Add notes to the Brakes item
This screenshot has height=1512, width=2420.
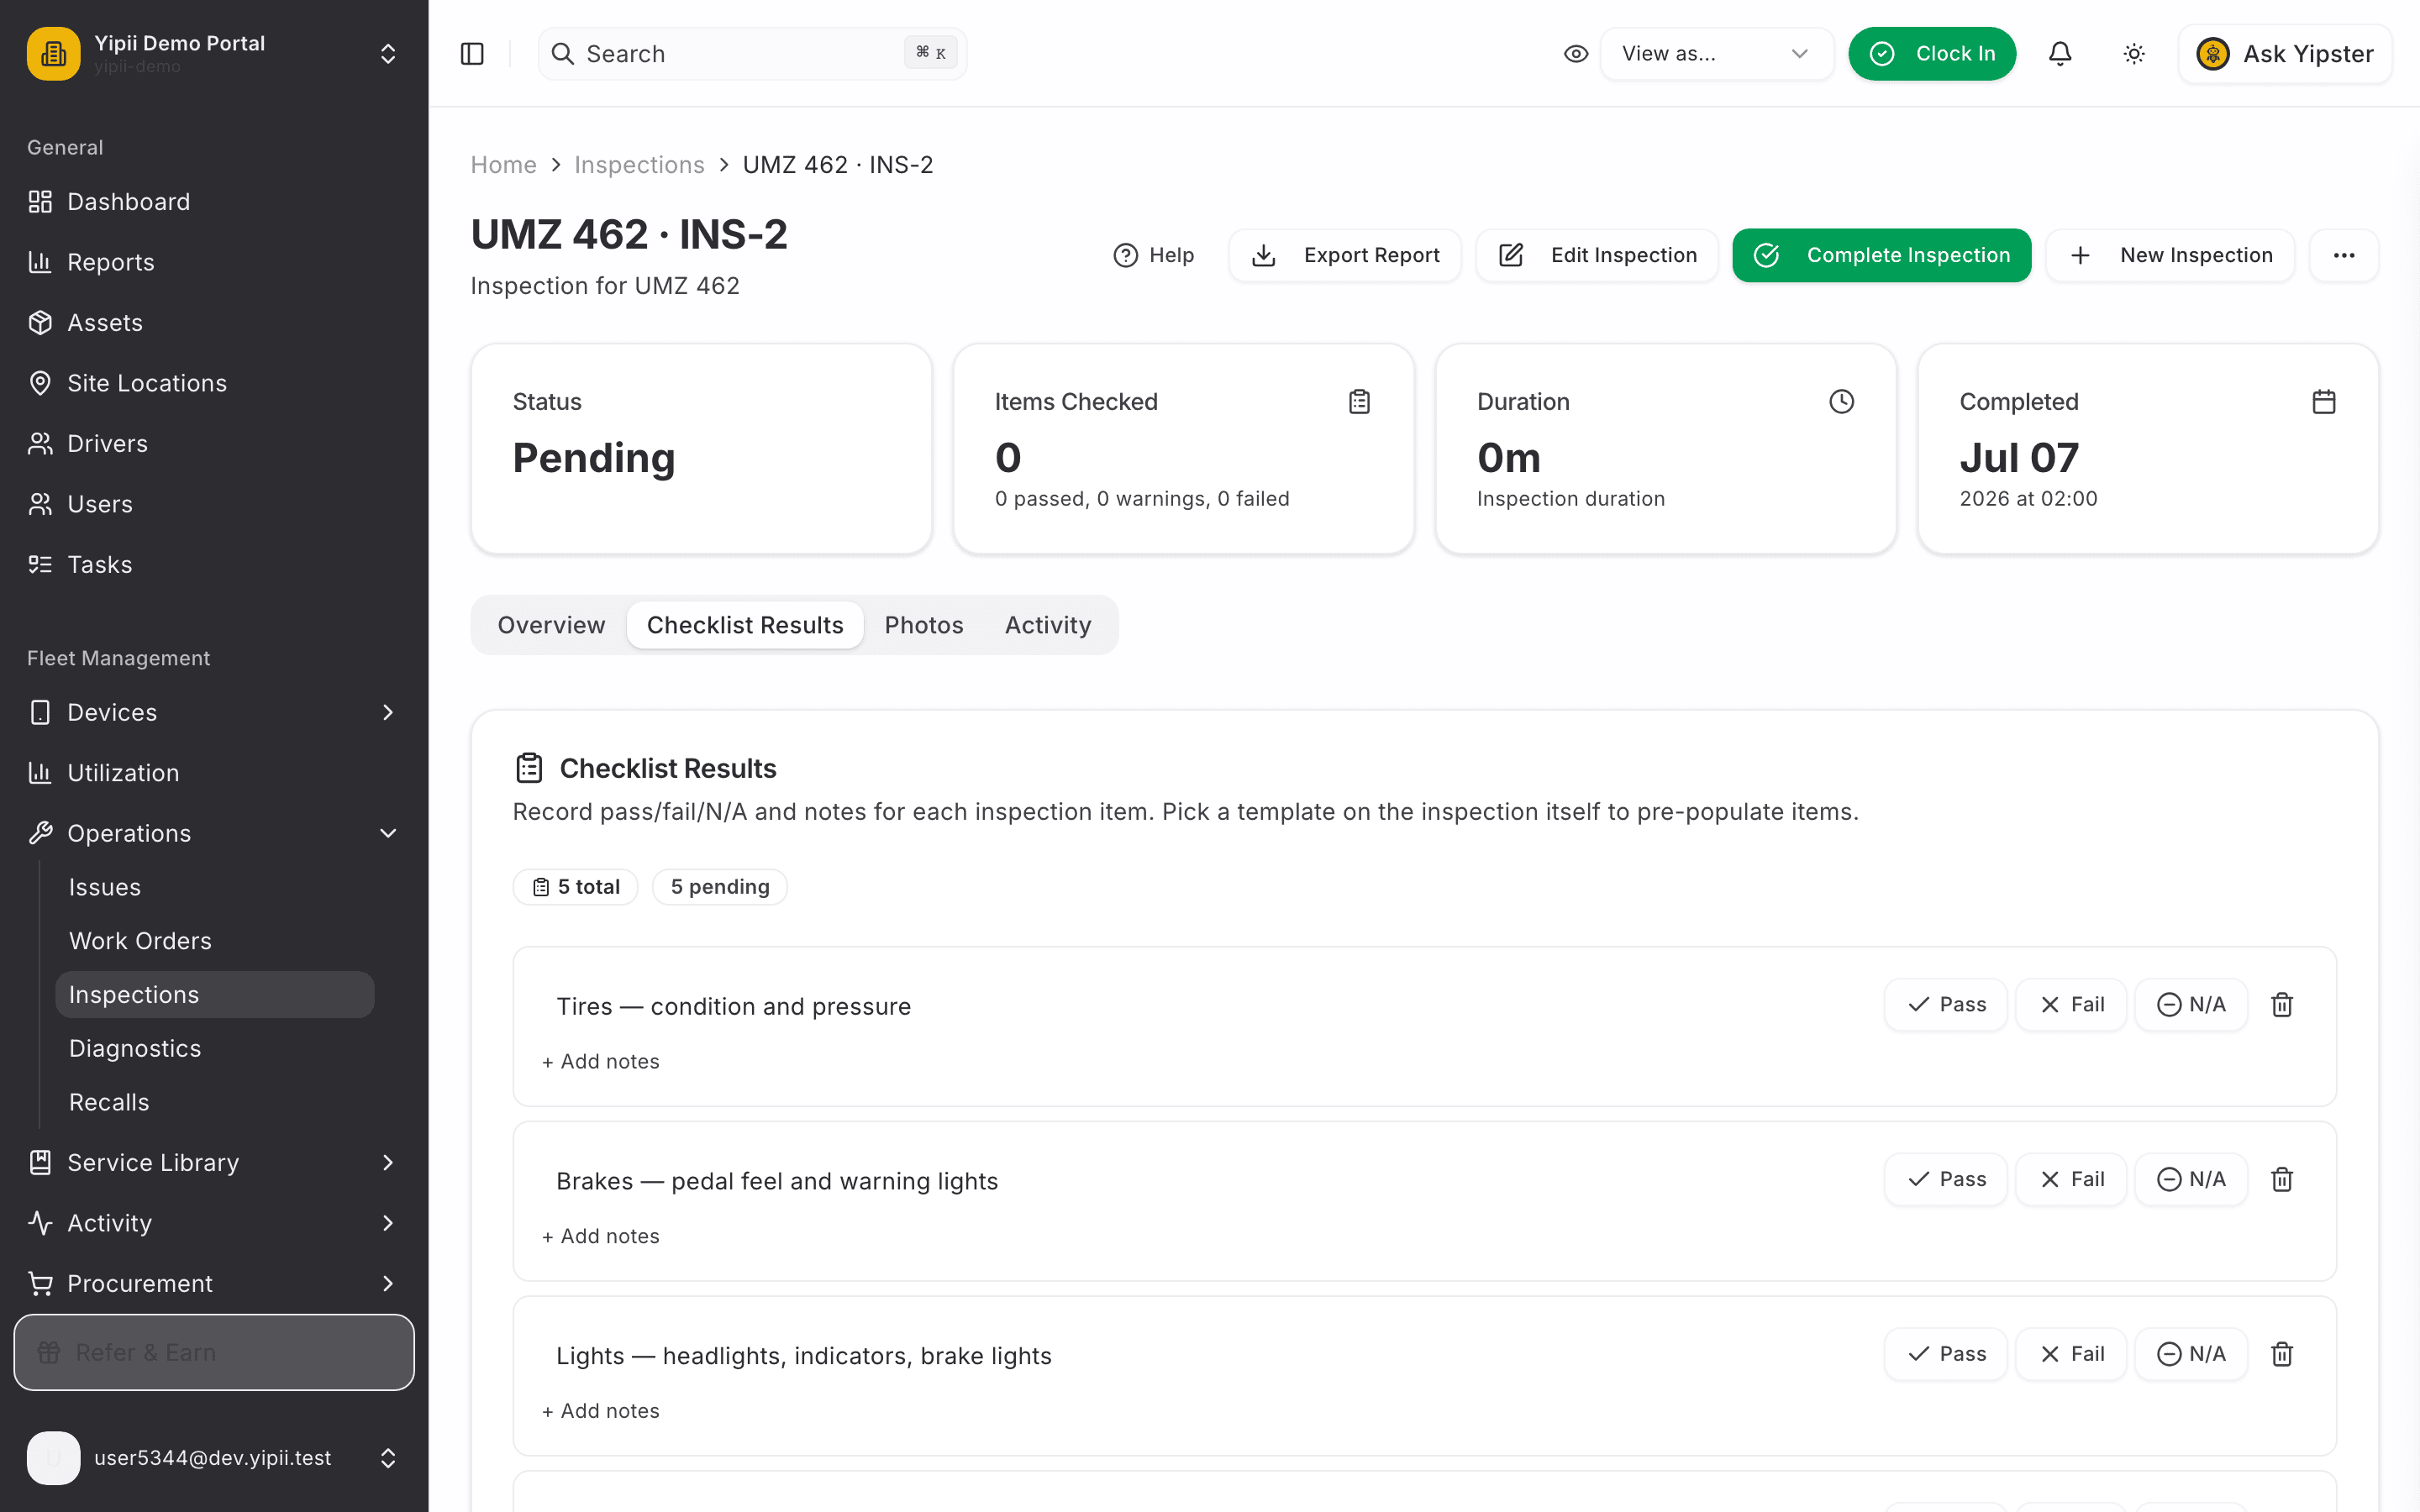coord(601,1237)
